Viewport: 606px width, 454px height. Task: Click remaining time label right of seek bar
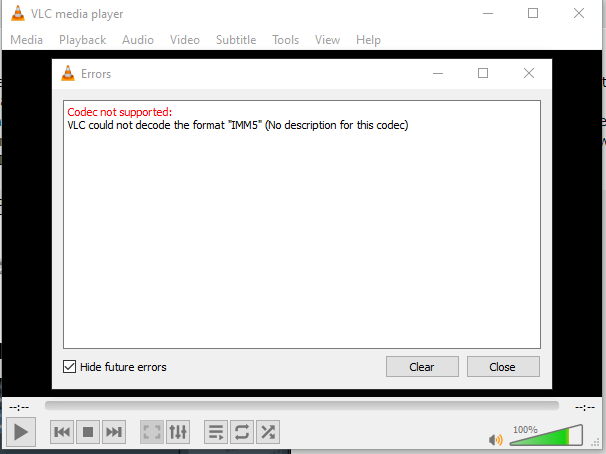(x=585, y=407)
